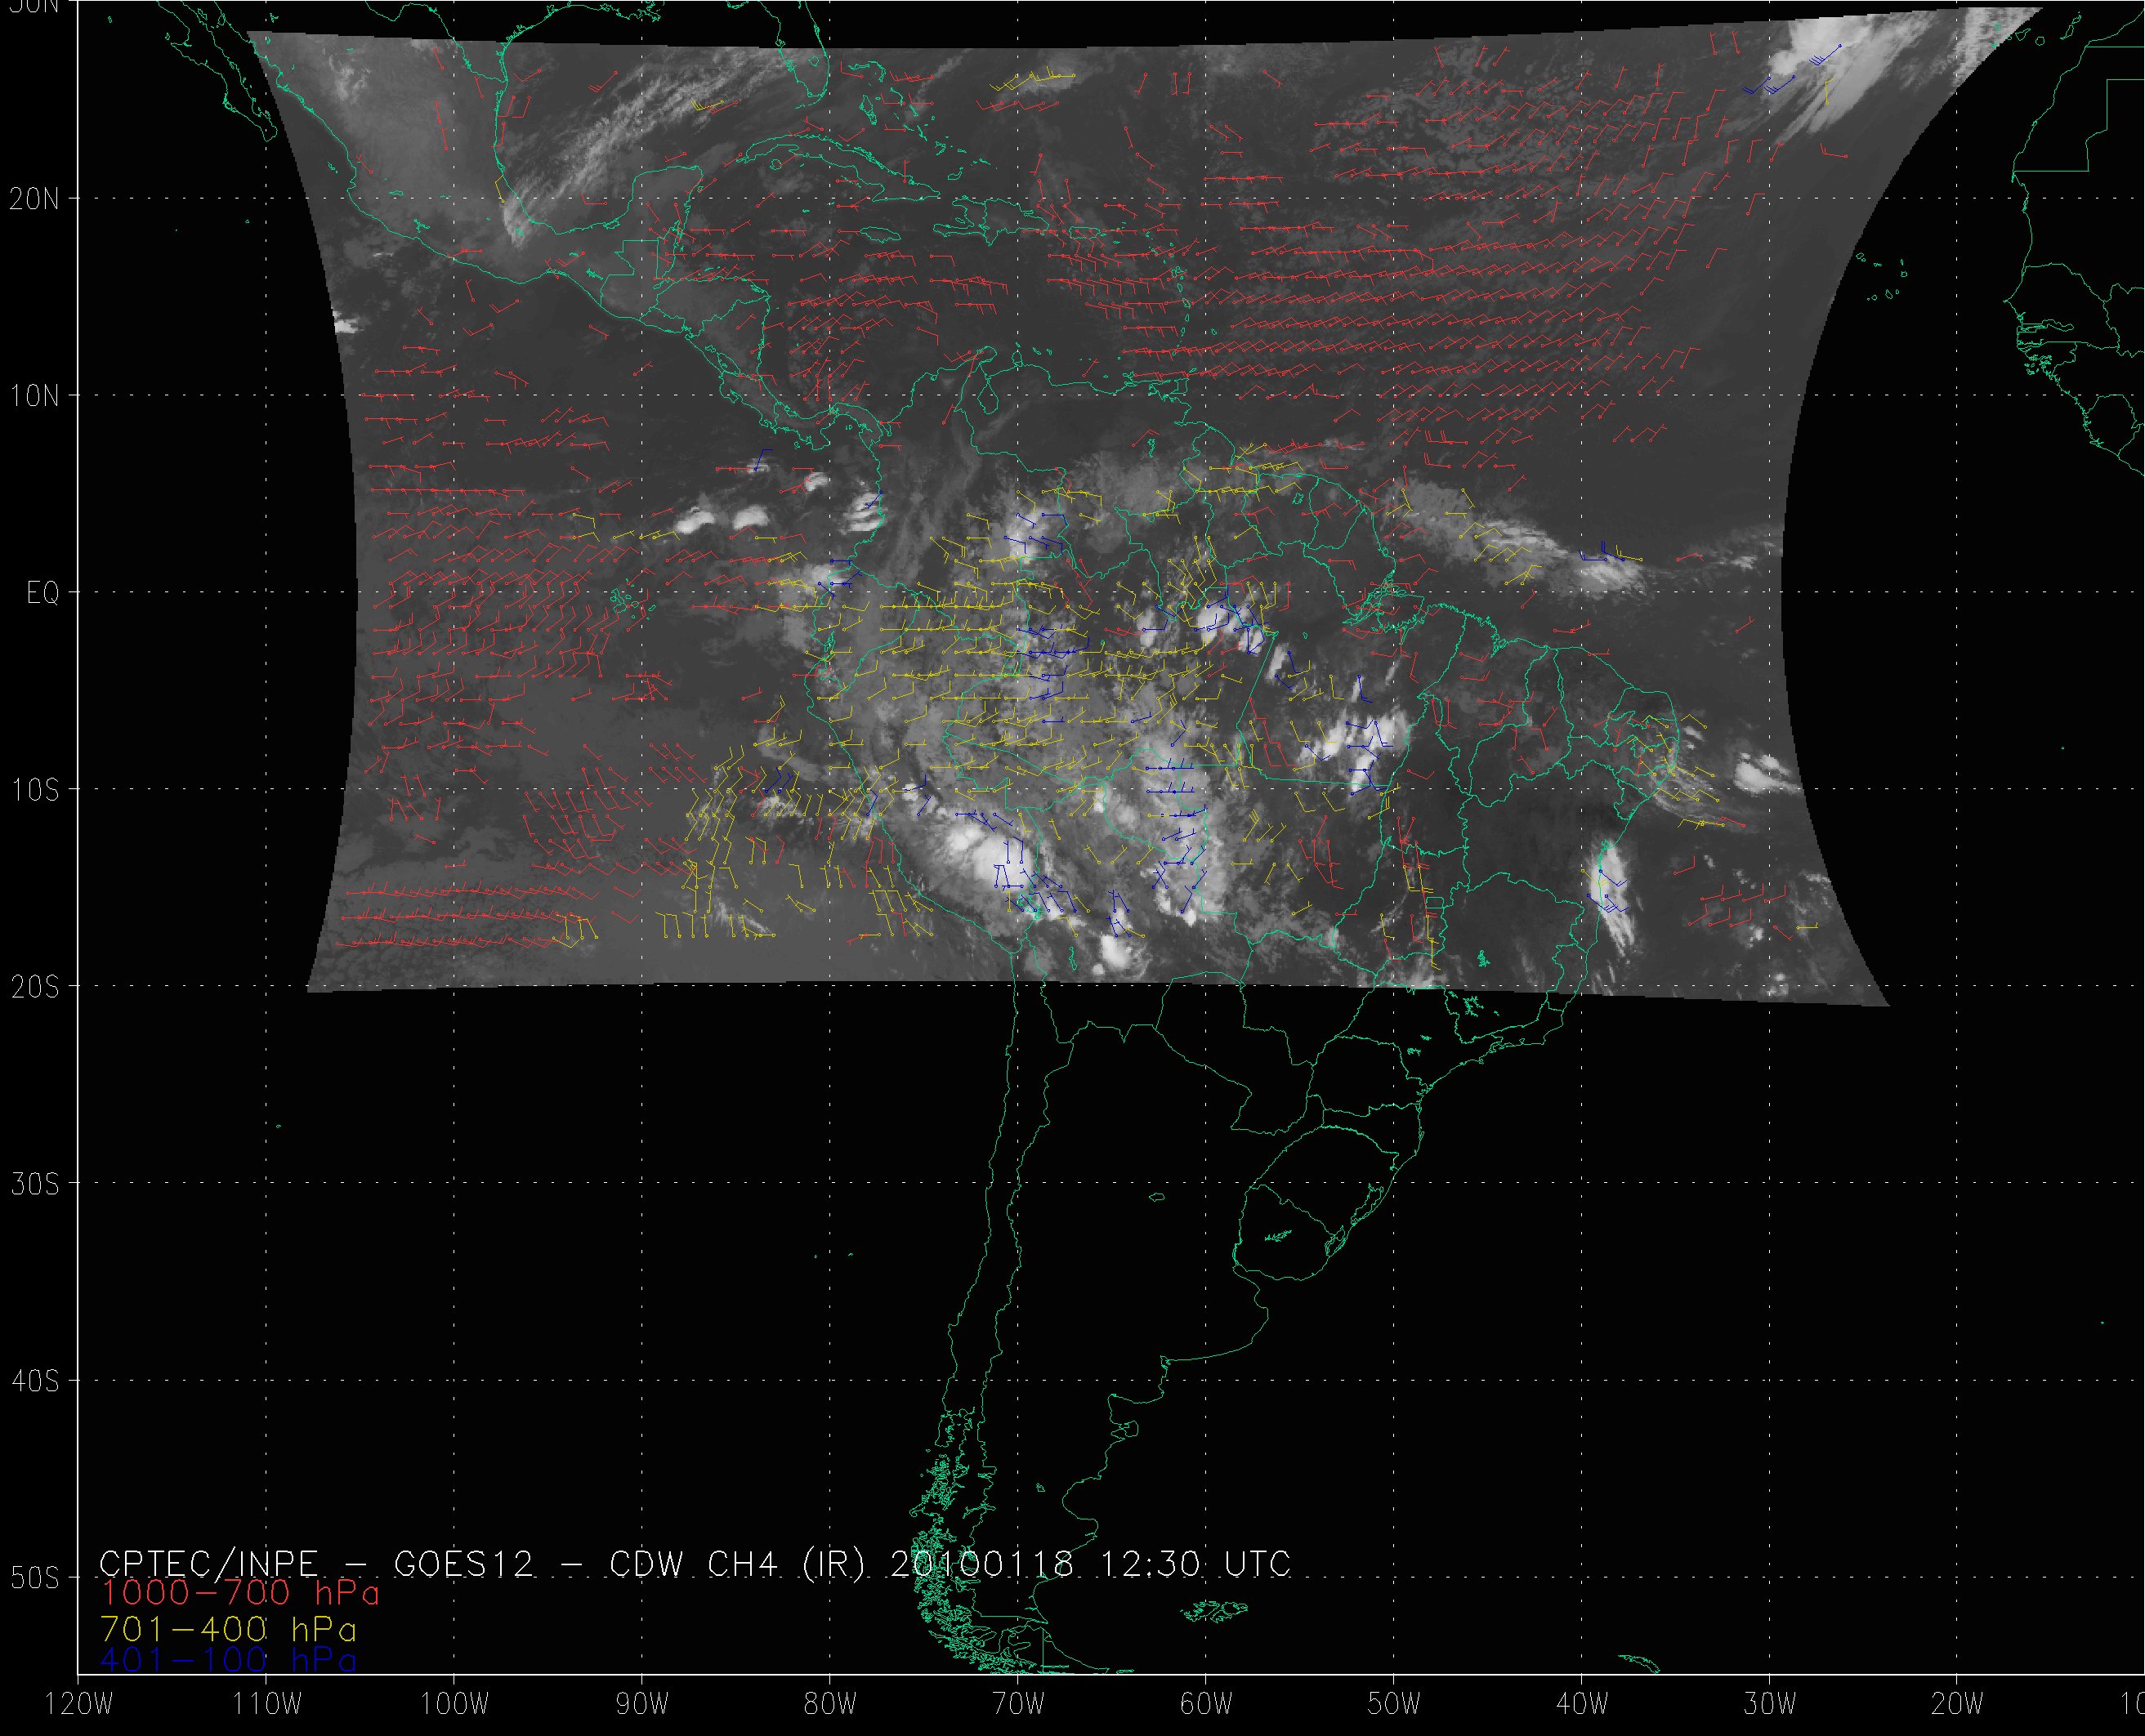Click the 50S latitude axis label
The width and height of the screenshot is (2145, 1736).
[x=34, y=1578]
